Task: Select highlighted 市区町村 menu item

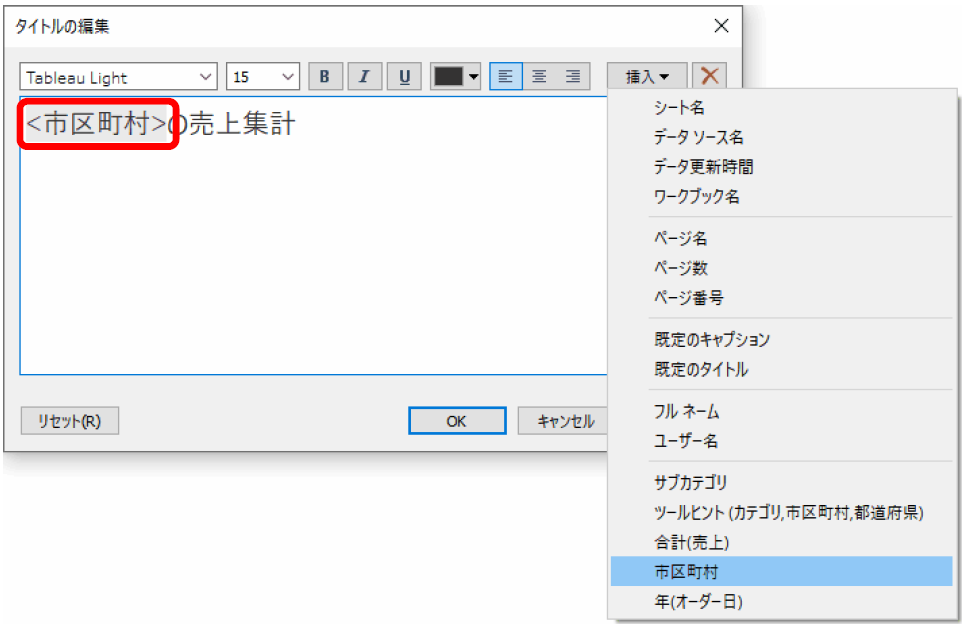Action: 781,572
